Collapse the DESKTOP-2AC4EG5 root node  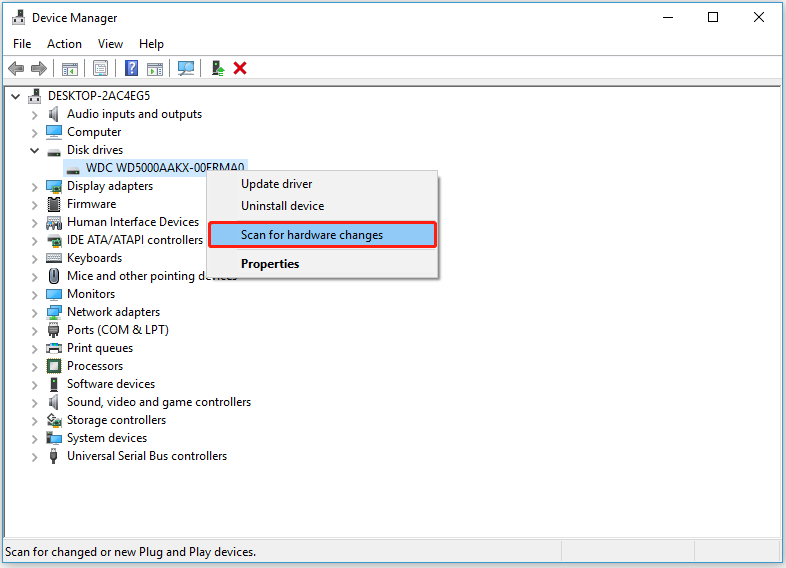pos(15,96)
